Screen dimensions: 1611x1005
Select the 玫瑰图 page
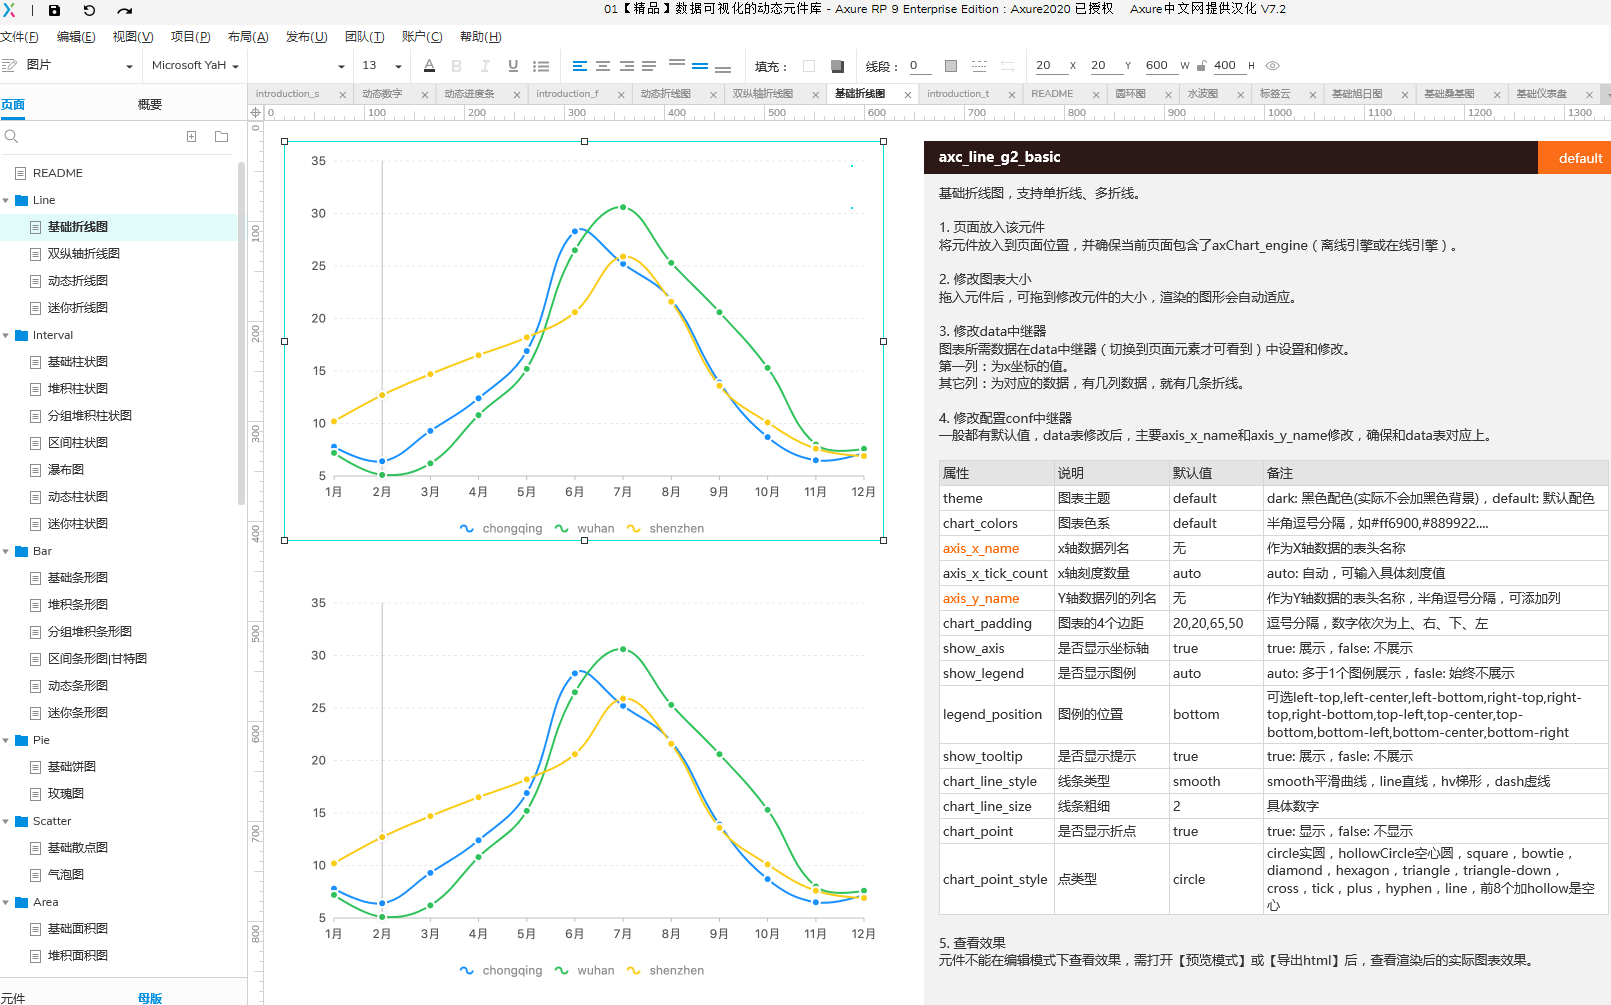click(x=66, y=794)
